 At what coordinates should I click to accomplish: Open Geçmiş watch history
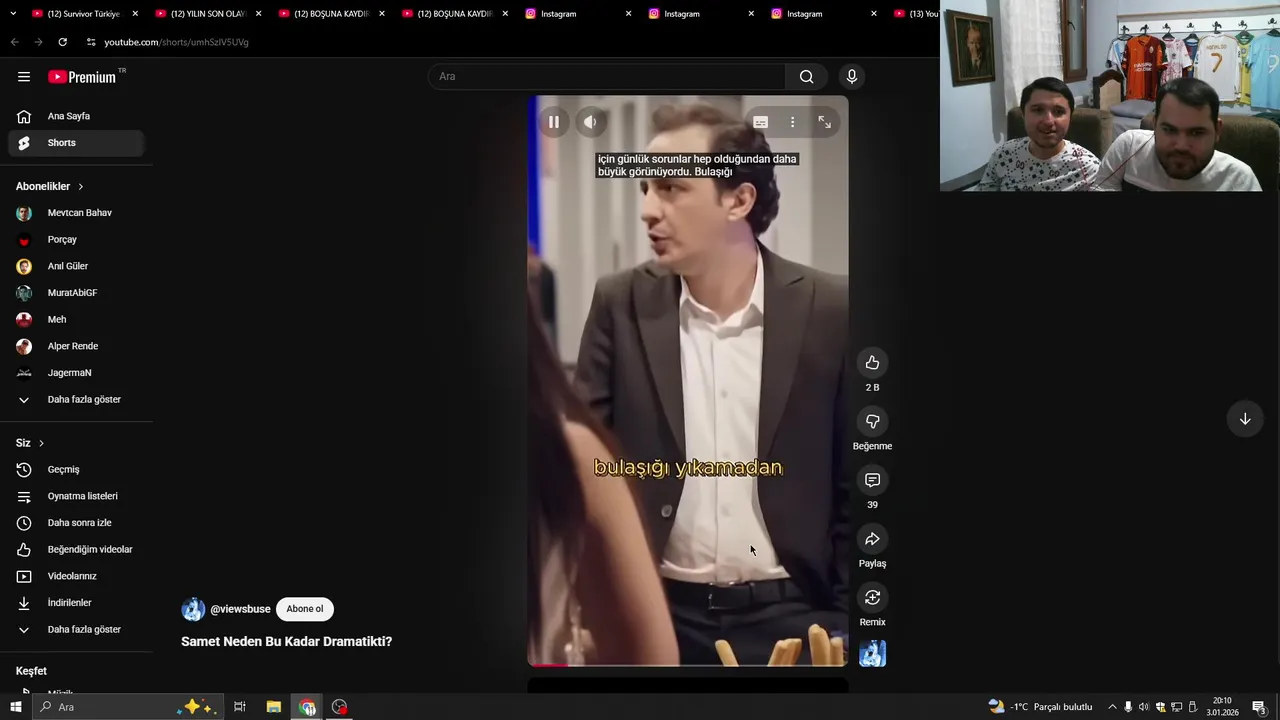(76, 470)
